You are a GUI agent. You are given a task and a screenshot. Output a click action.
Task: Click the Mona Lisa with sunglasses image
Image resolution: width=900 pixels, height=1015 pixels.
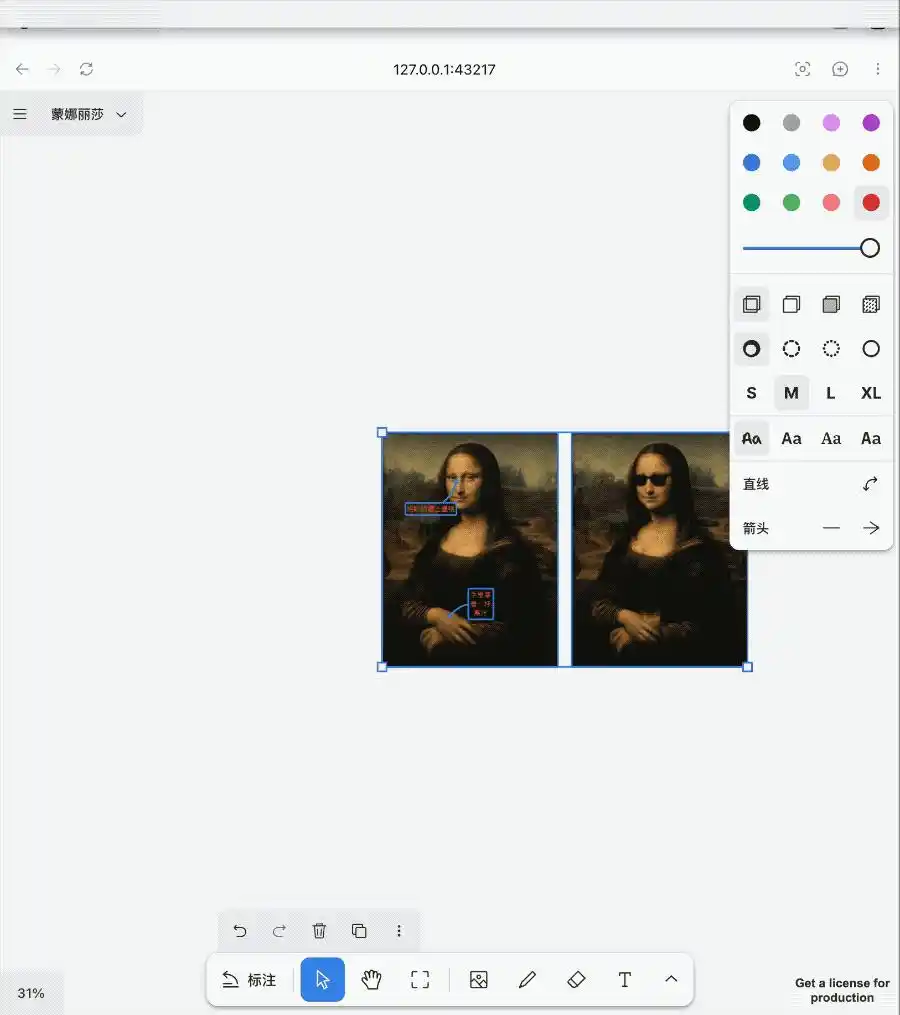pyautogui.click(x=660, y=550)
